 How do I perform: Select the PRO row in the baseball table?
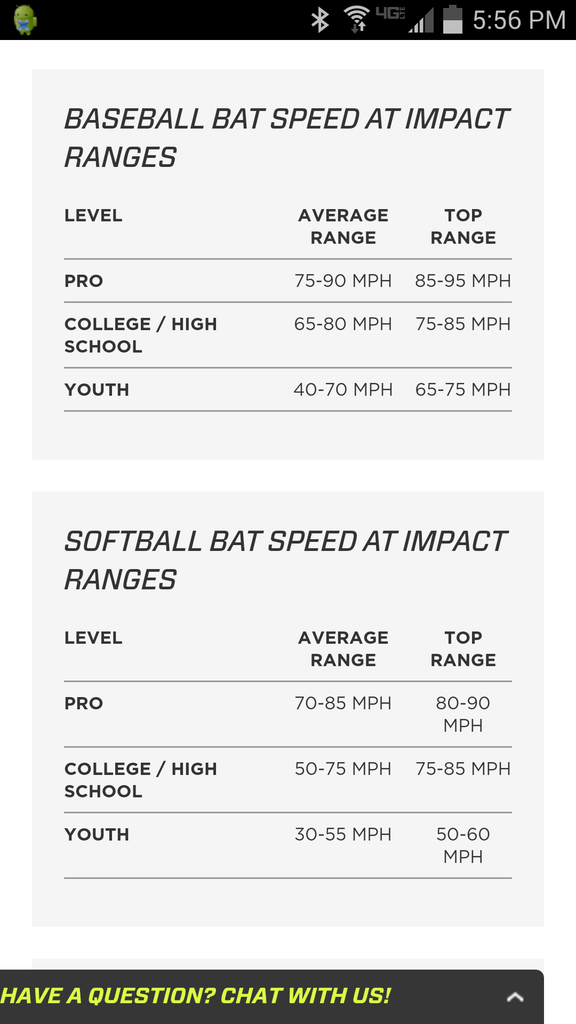point(84,283)
